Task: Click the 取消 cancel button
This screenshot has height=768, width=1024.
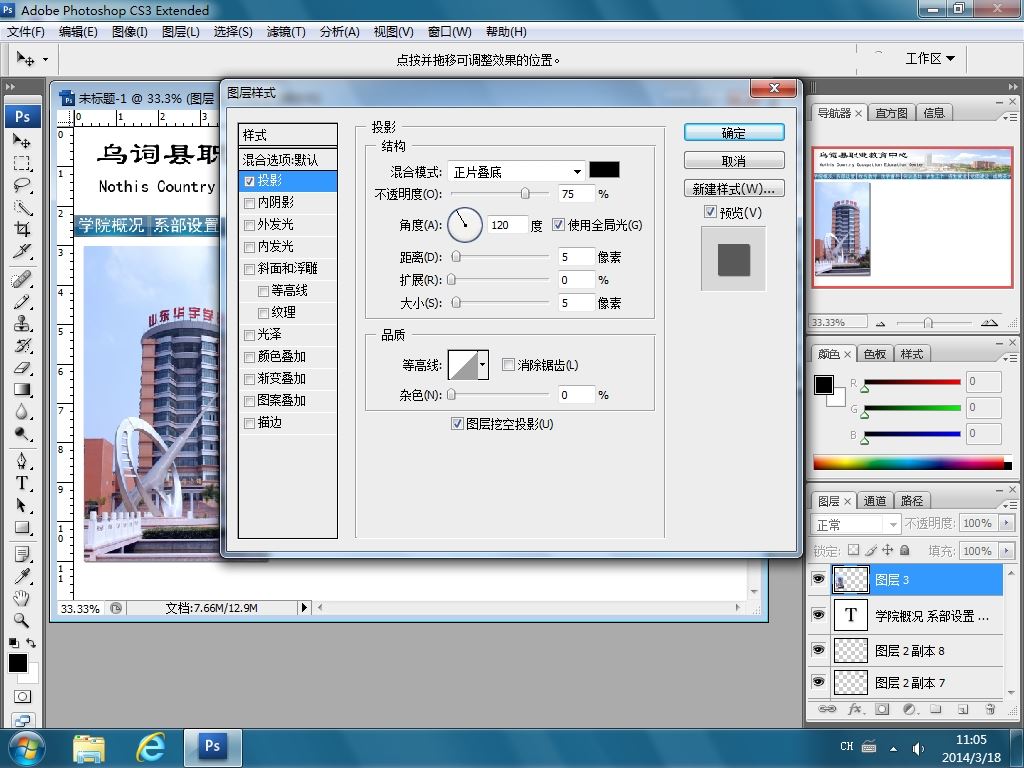Action: pos(734,161)
